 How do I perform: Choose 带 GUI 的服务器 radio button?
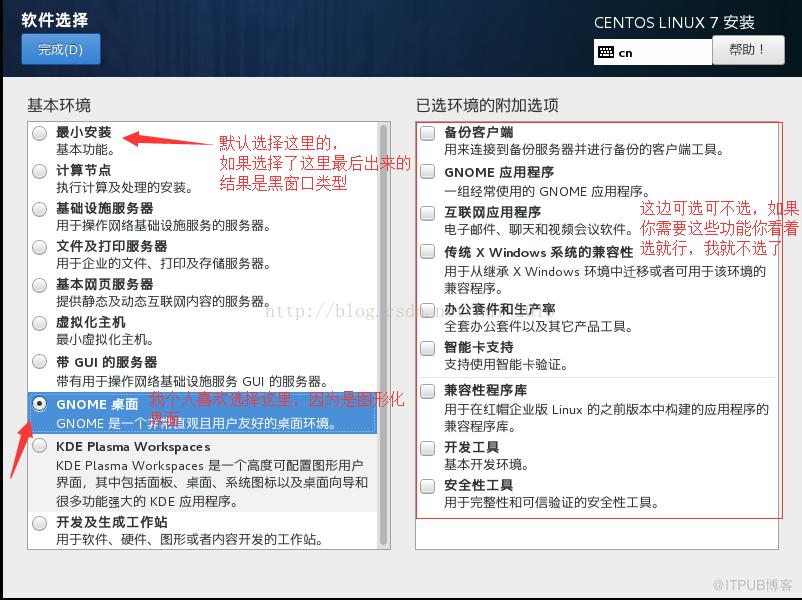39,362
